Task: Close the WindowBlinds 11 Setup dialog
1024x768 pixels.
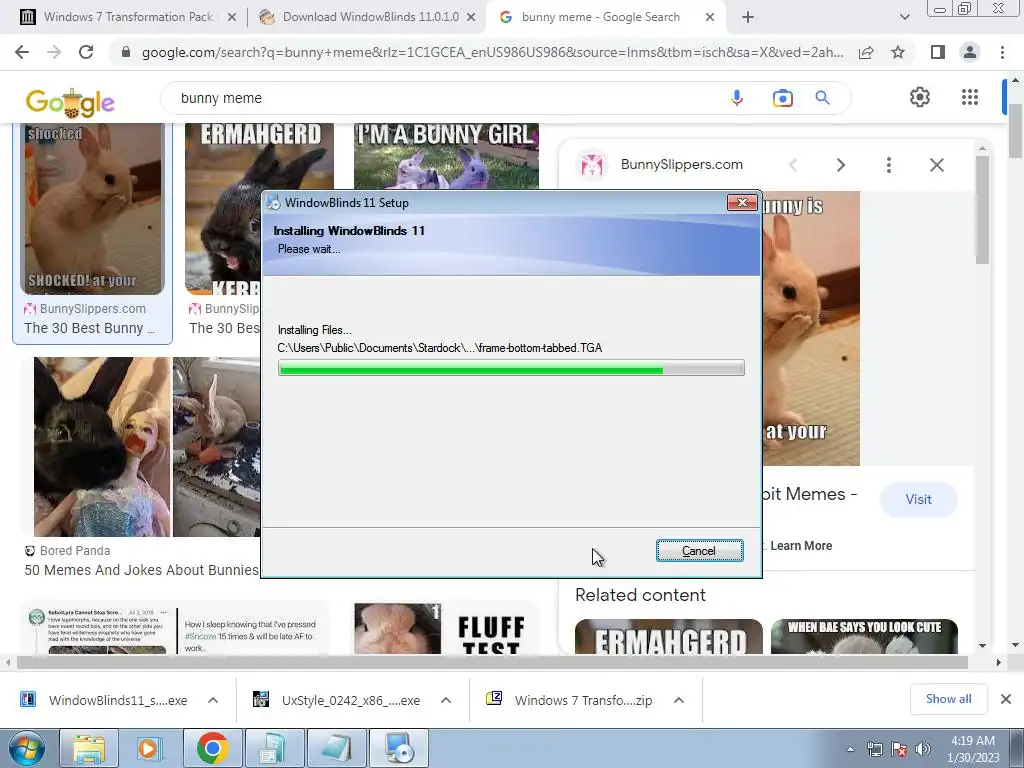Action: tap(742, 202)
